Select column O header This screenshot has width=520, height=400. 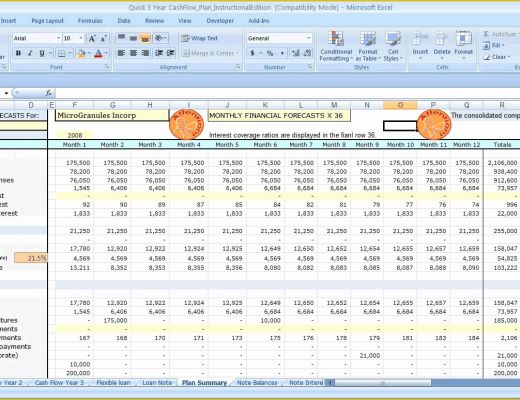[x=400, y=105]
